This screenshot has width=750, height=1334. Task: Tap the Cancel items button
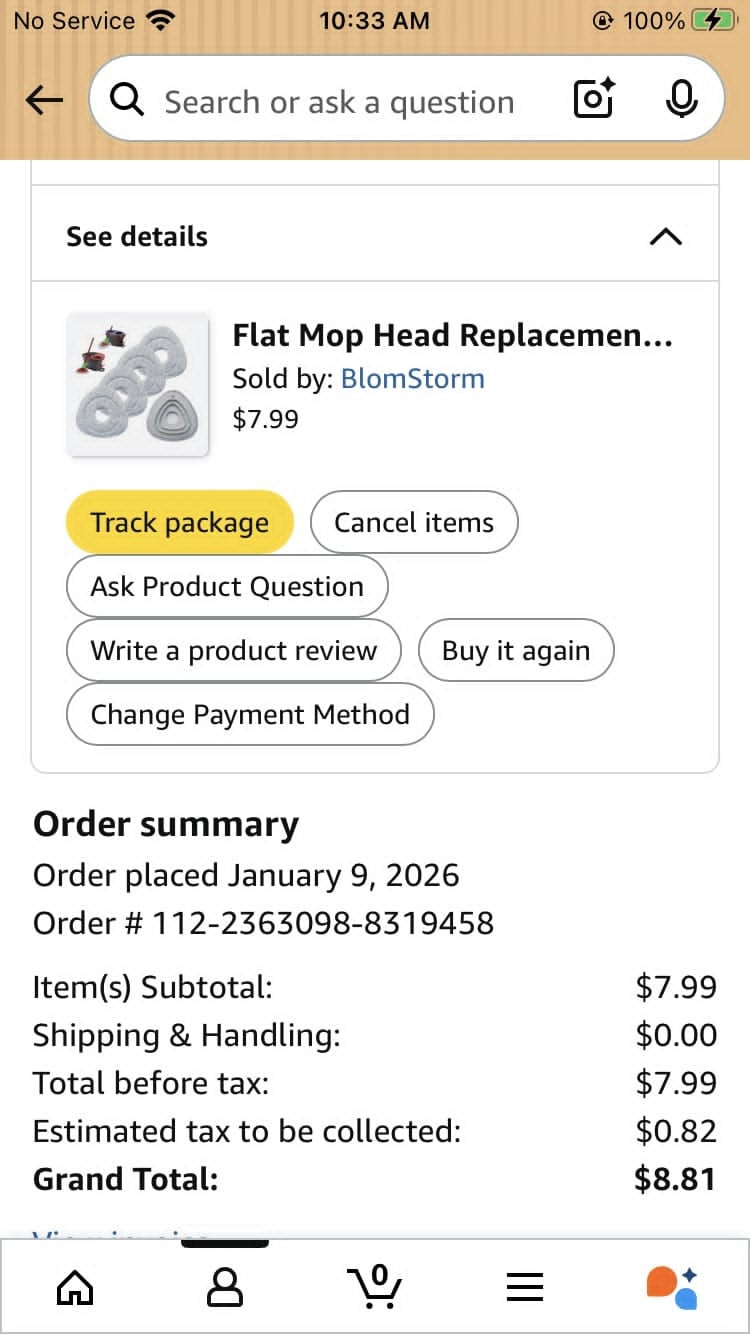pos(414,522)
